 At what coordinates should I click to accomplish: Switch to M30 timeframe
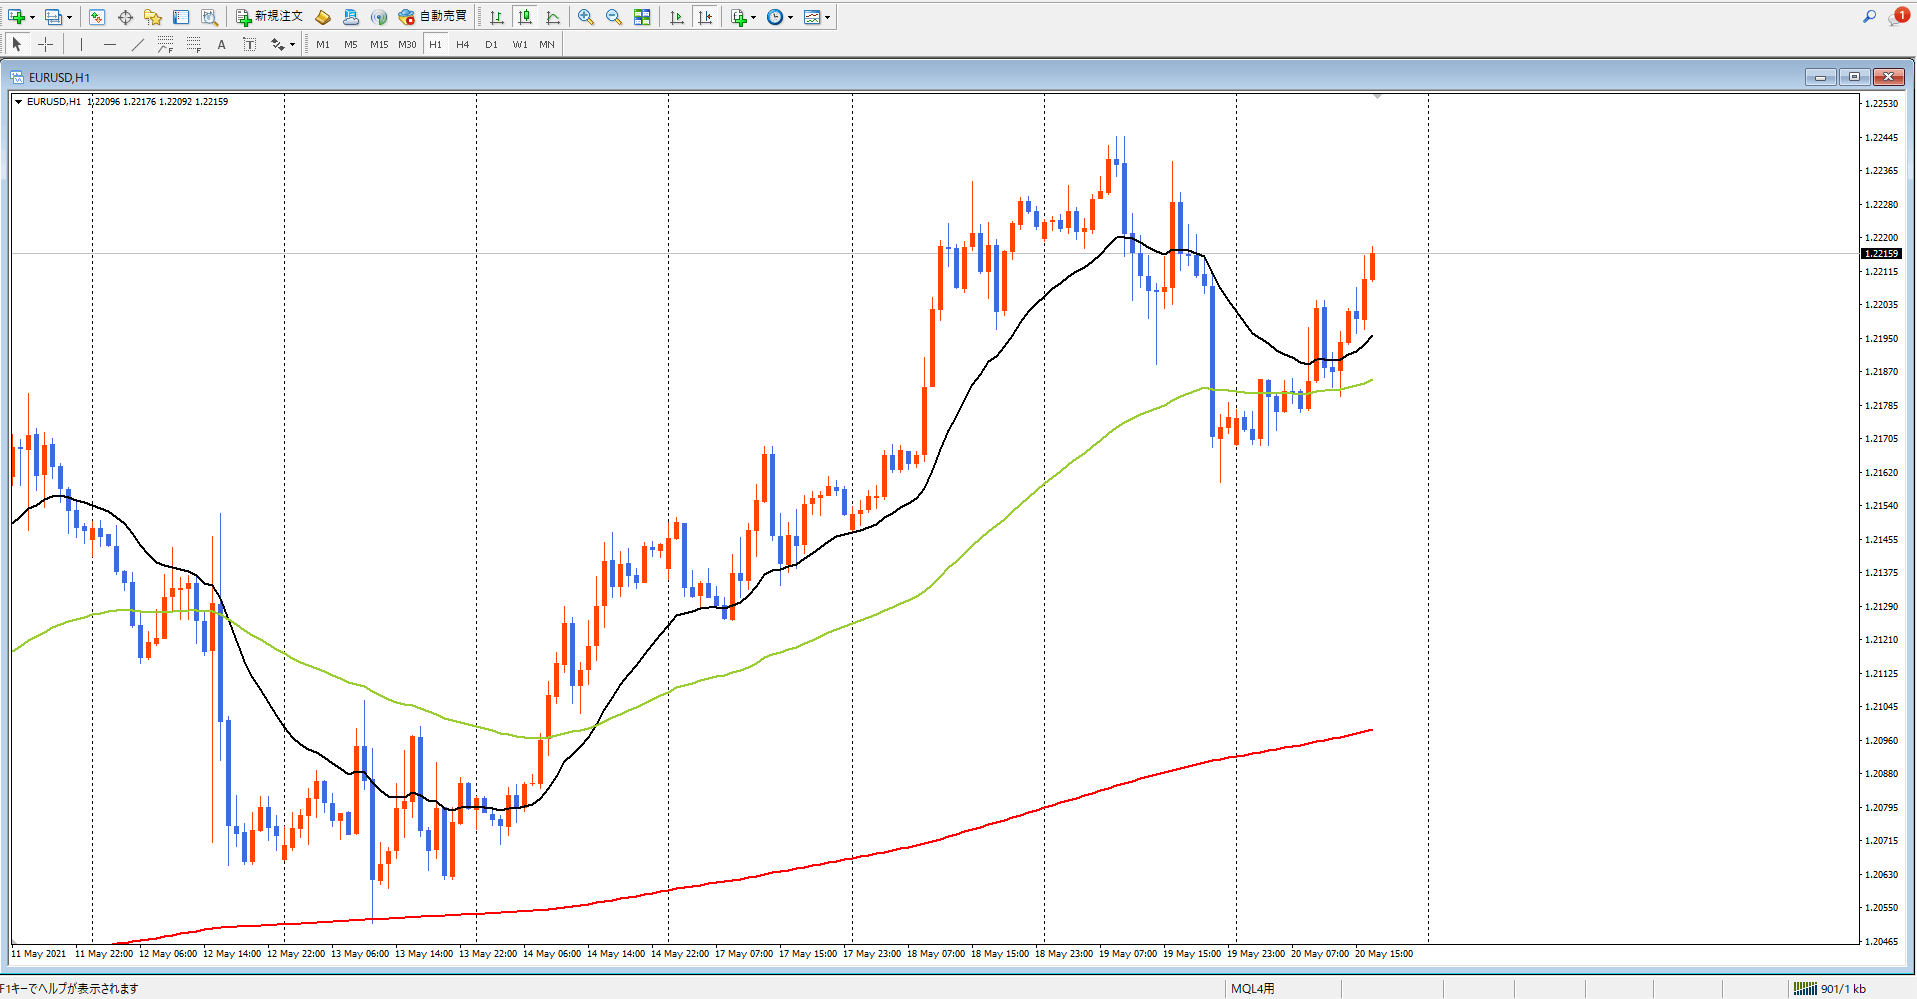coord(407,44)
